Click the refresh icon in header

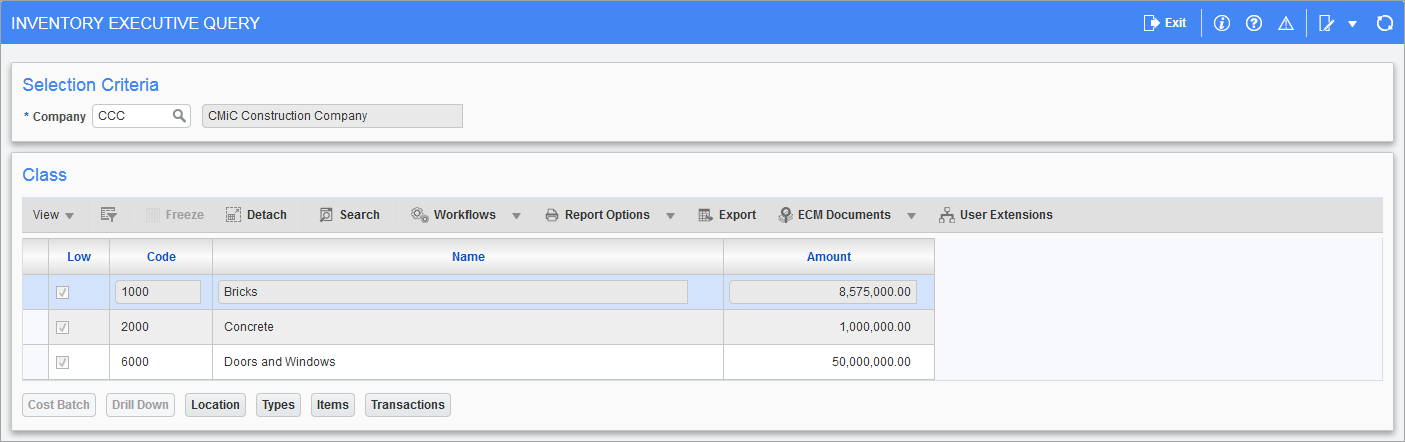tap(1385, 23)
